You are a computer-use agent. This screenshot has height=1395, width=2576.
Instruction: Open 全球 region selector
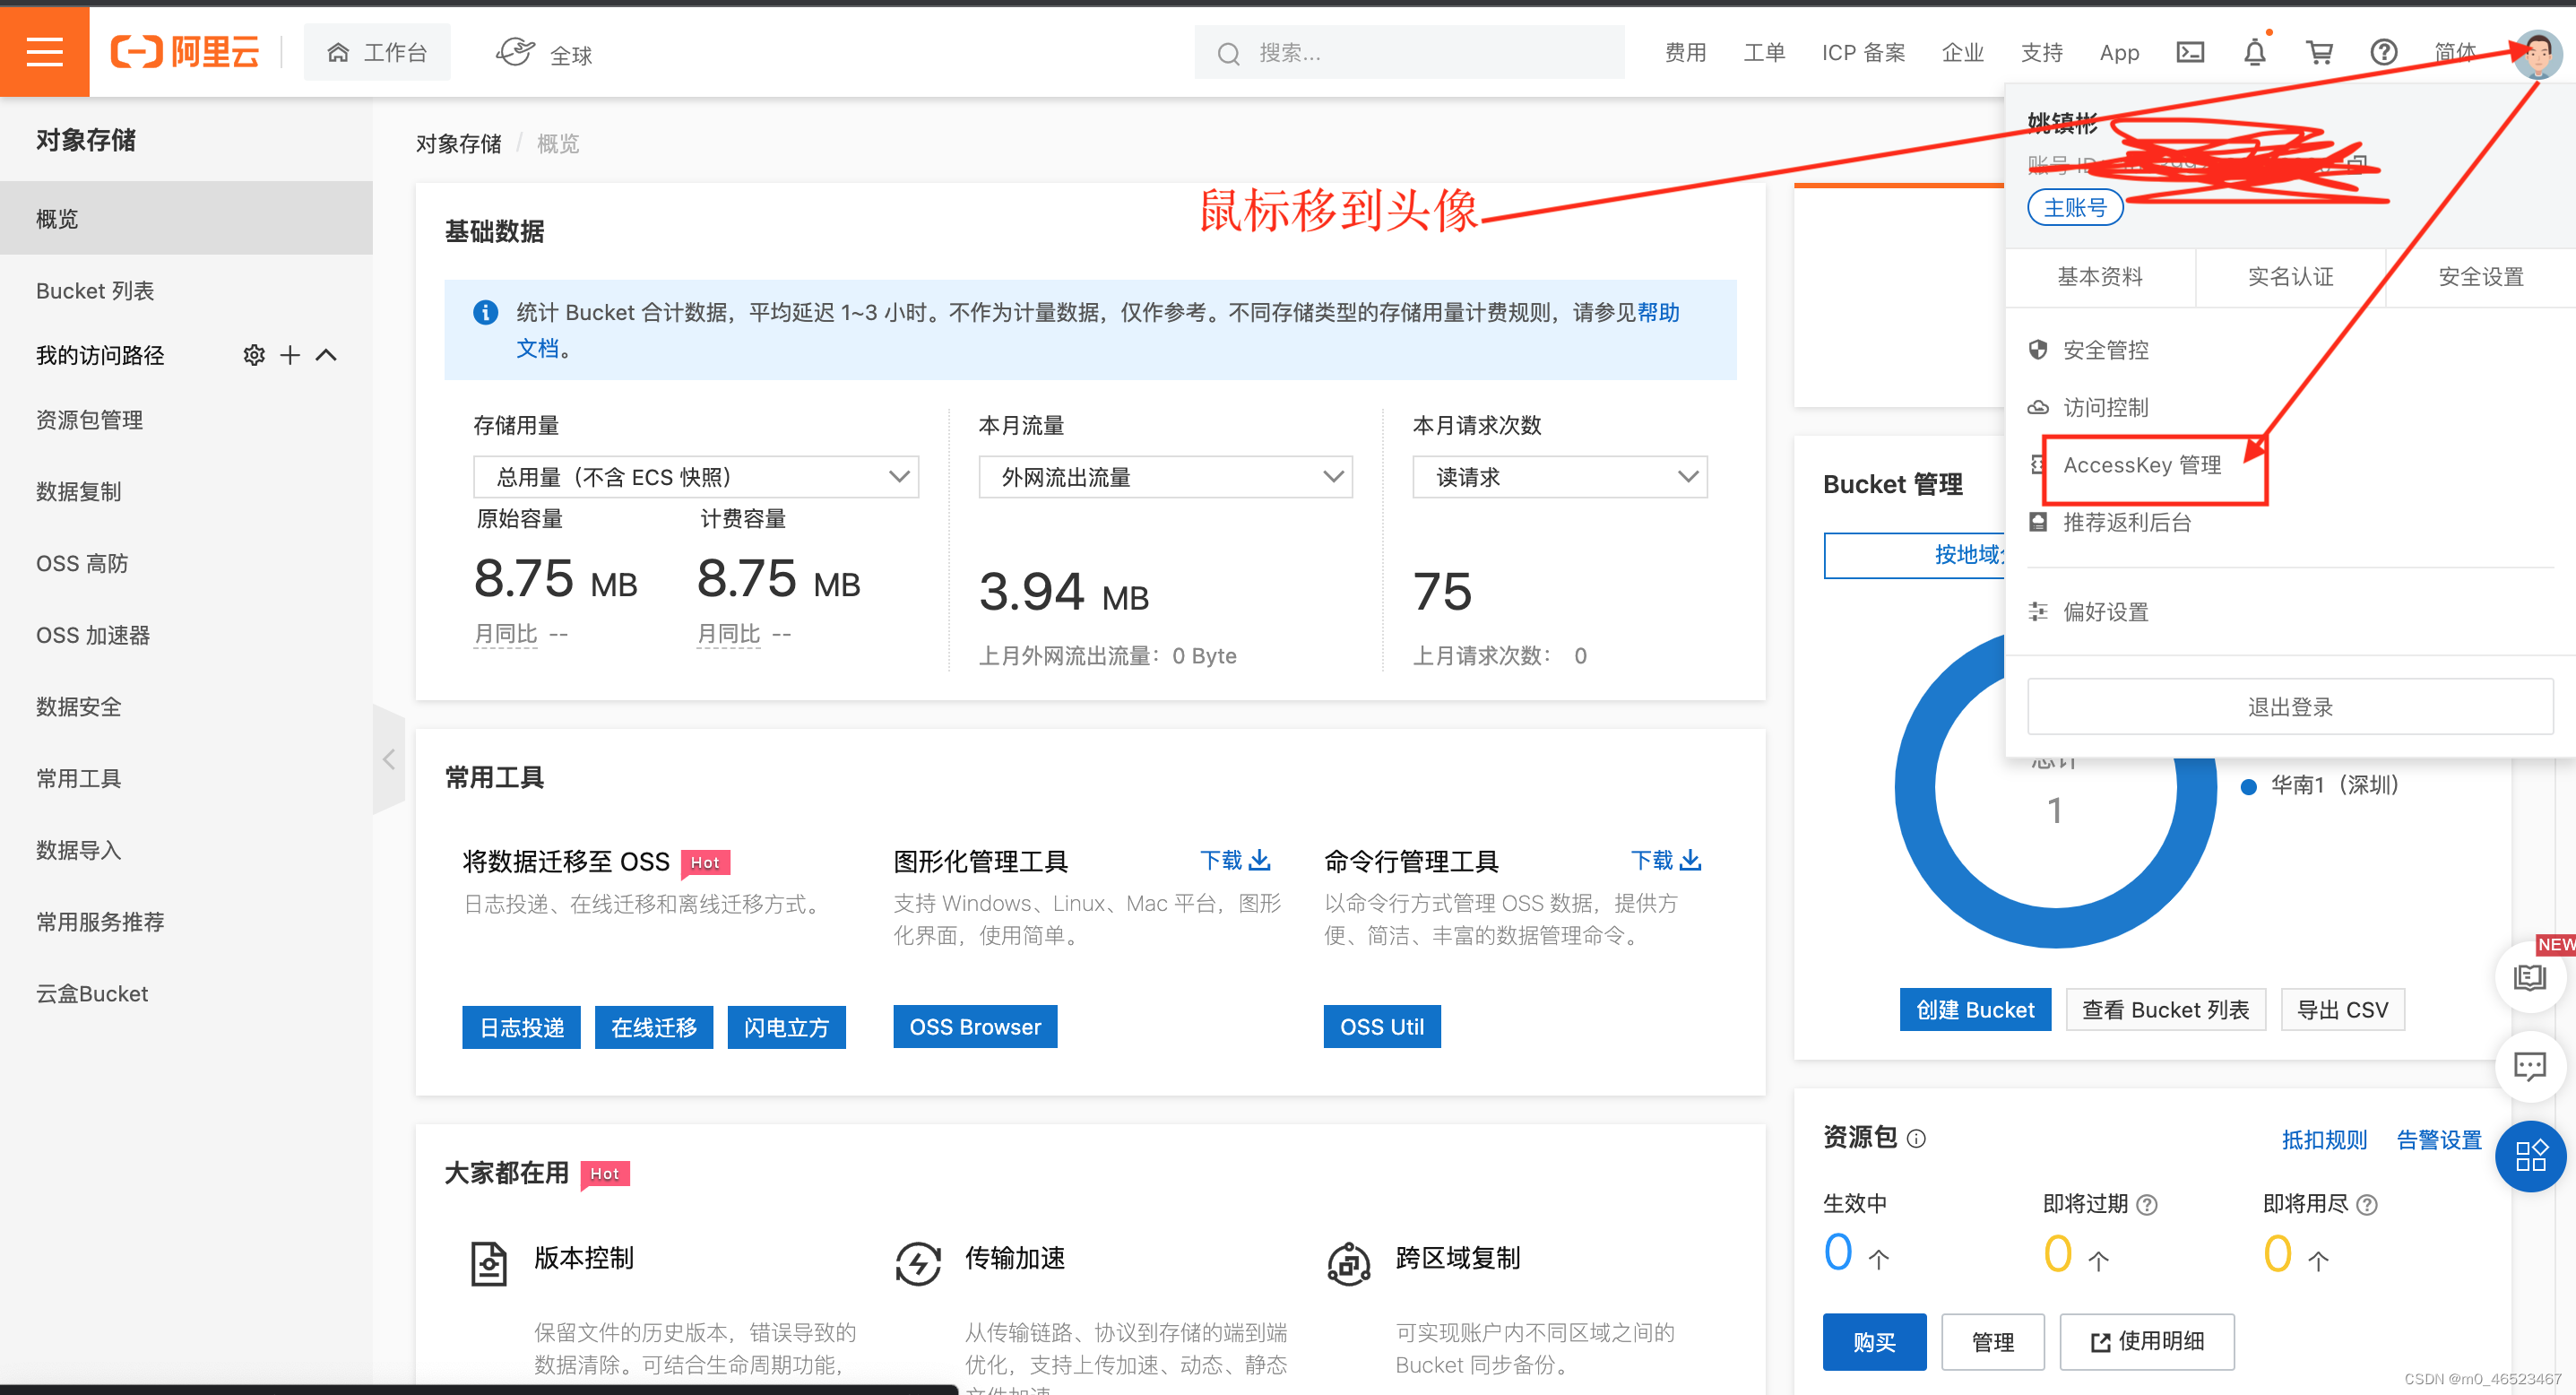tap(544, 53)
